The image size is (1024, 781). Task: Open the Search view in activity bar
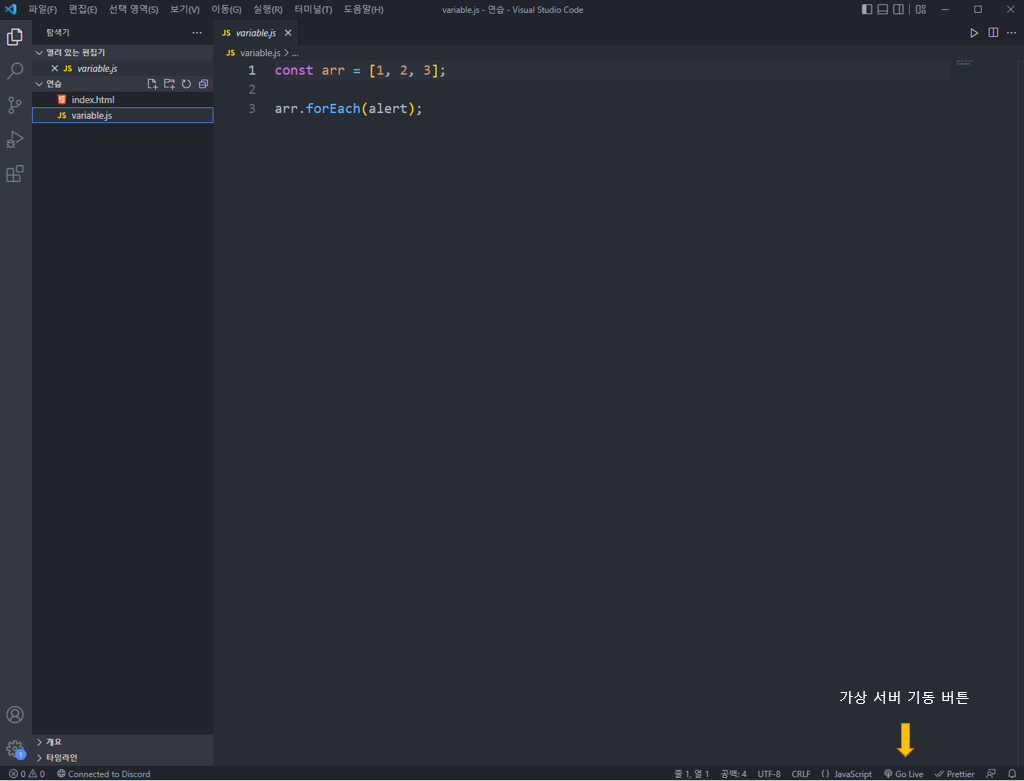[x=14, y=71]
